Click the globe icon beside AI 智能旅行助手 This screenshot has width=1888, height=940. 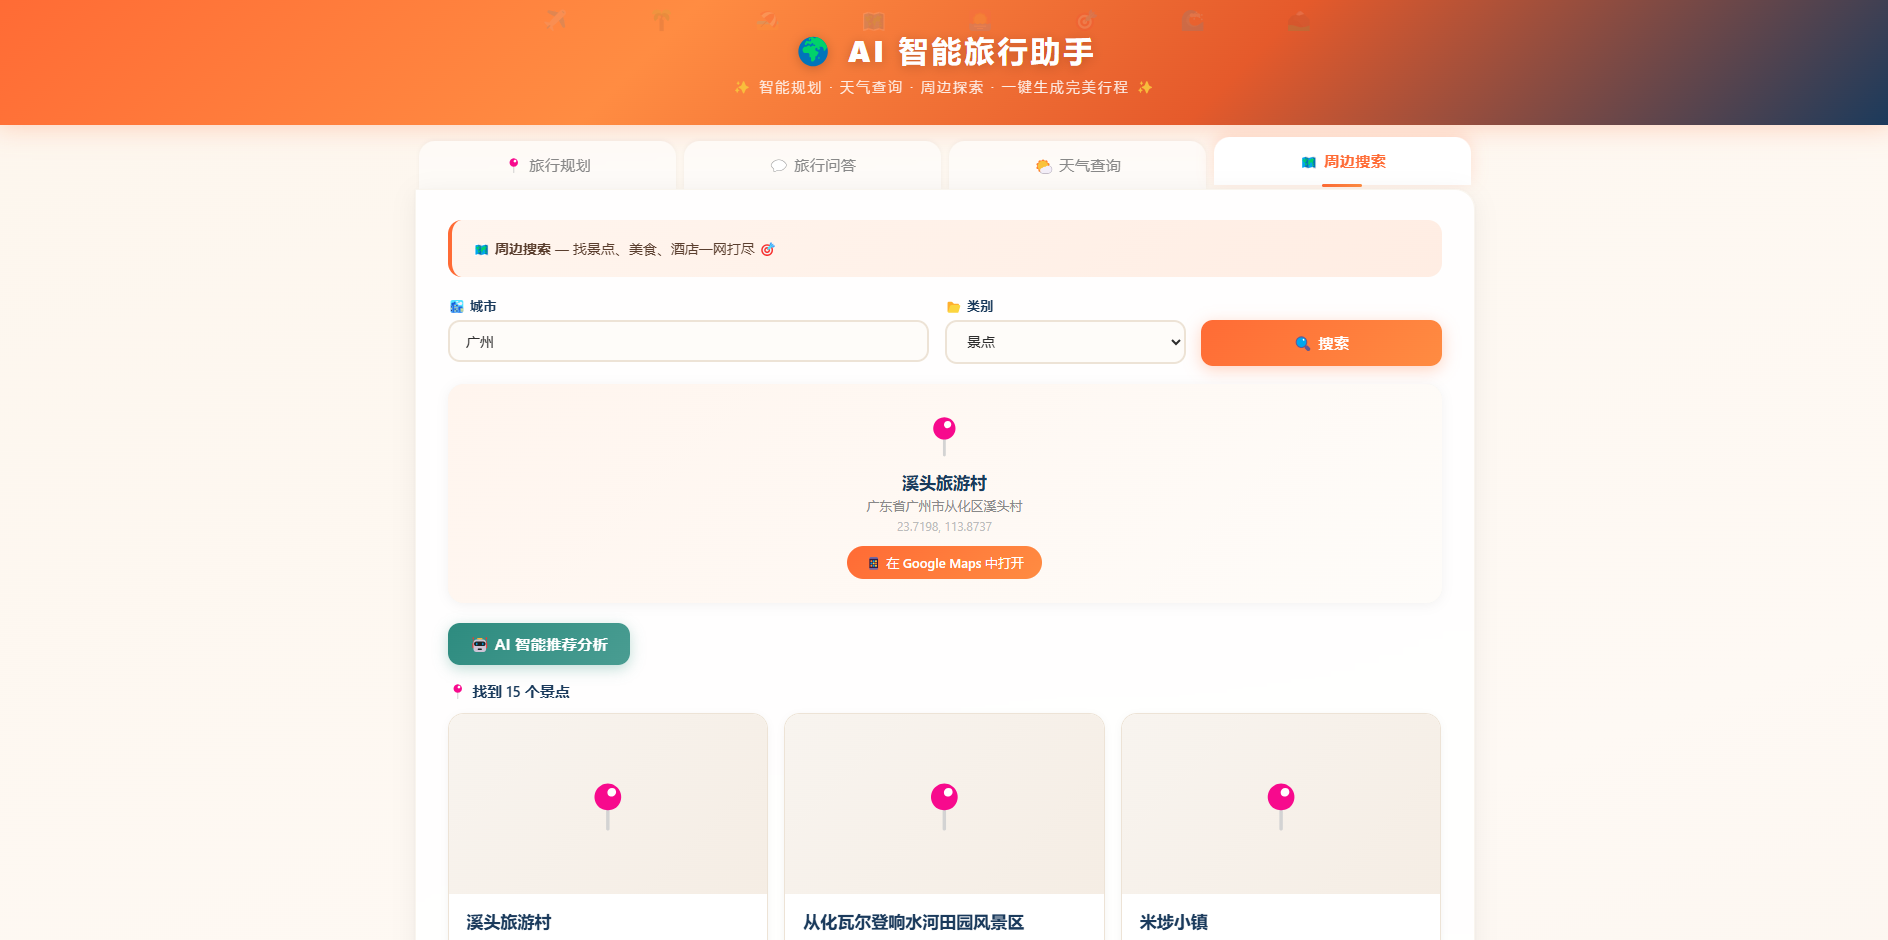[x=813, y=51]
